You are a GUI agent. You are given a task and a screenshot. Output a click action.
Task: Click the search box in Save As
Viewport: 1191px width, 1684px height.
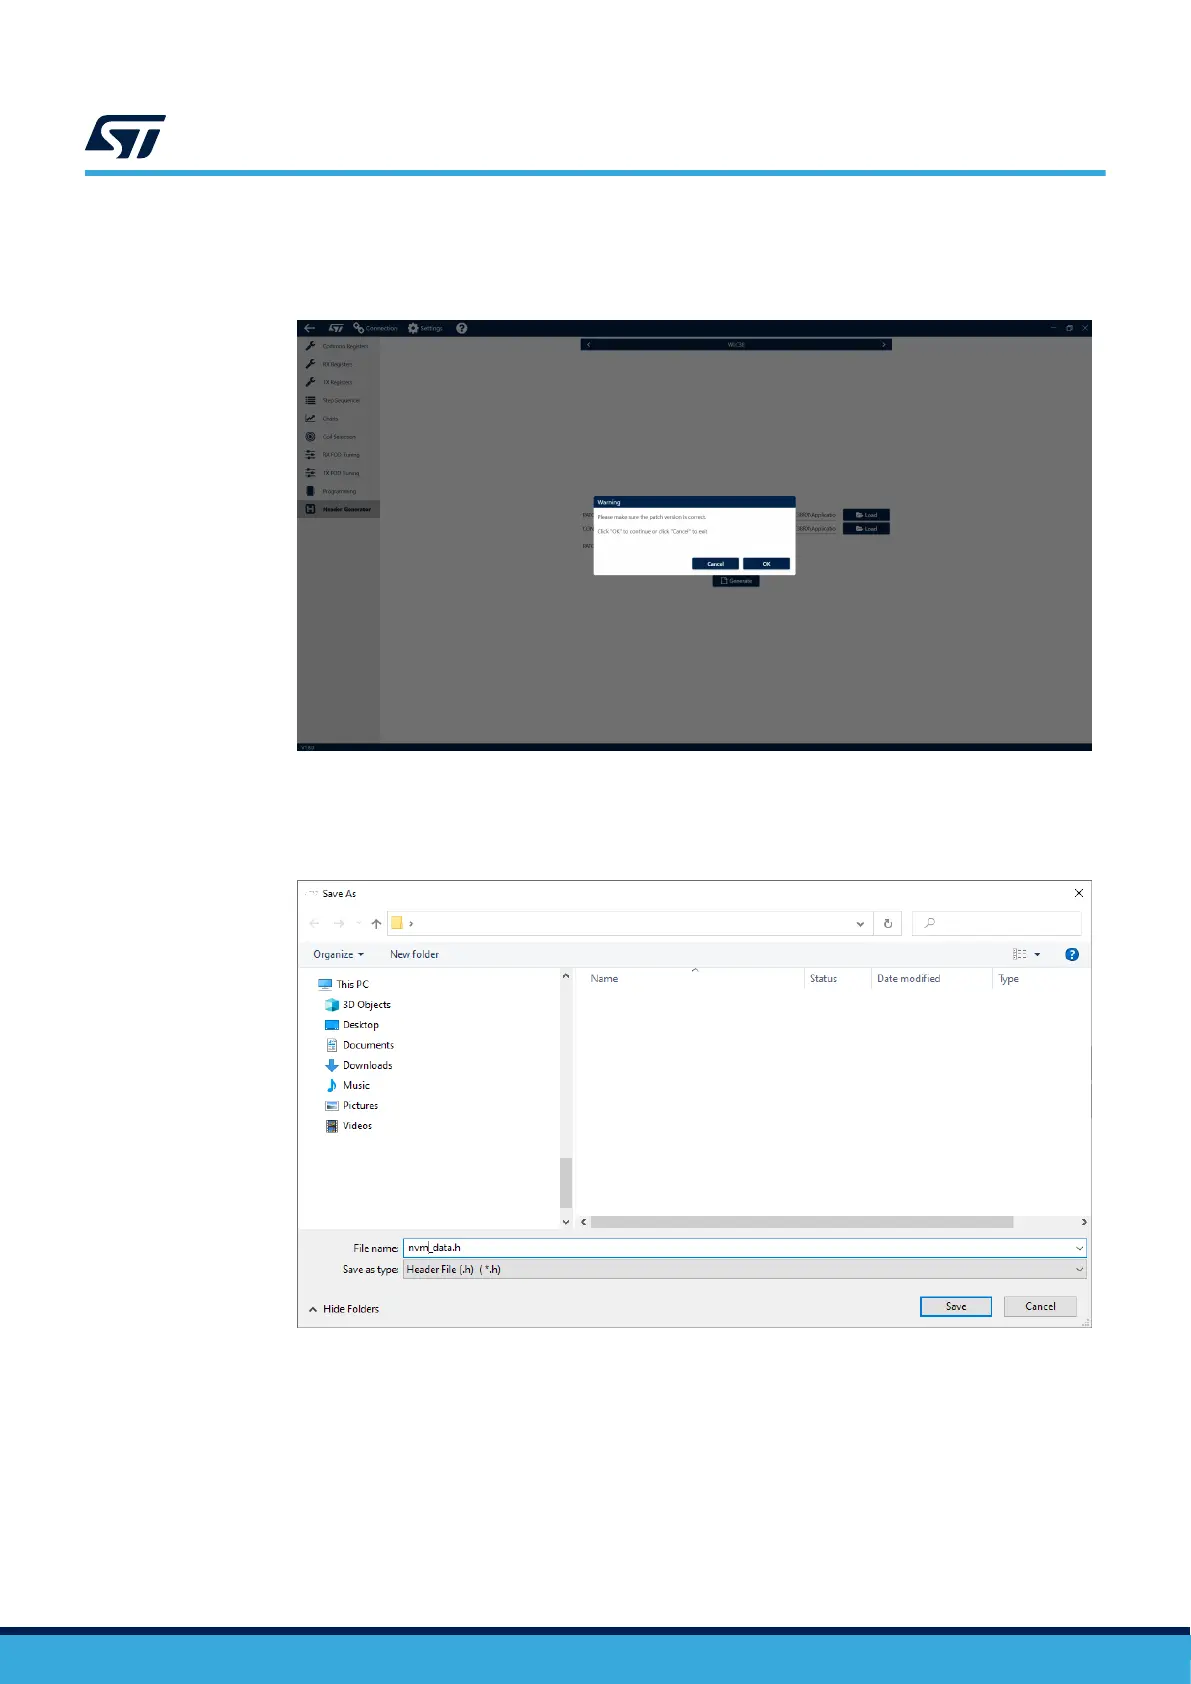click(x=997, y=923)
